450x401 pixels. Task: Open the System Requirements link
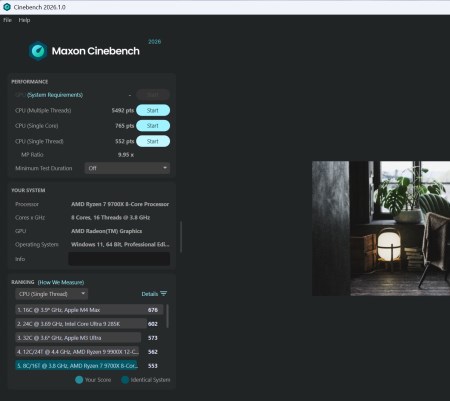tap(55, 95)
